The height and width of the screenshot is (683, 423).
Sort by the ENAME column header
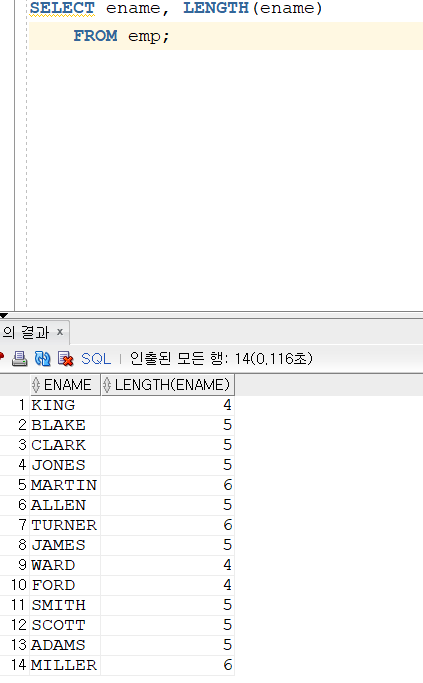65,385
